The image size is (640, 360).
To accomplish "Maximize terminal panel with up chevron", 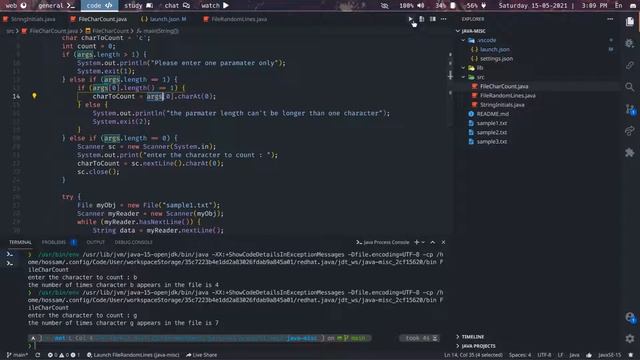I will coord(433,242).
